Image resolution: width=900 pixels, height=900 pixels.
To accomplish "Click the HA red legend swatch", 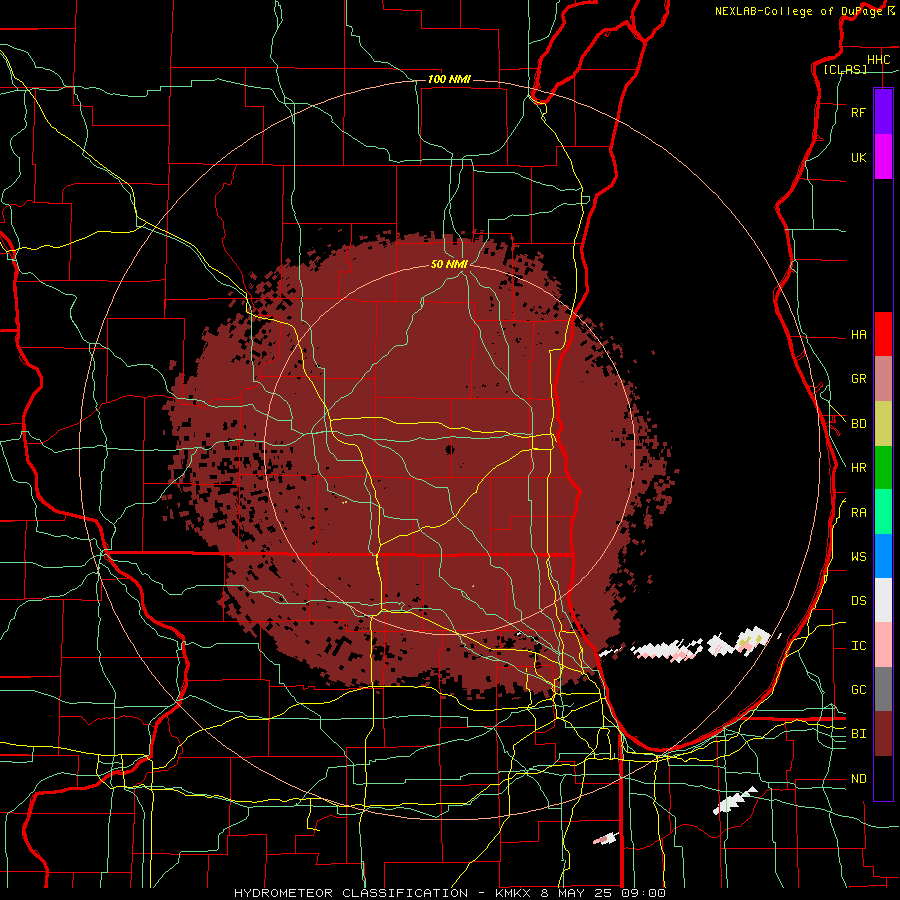I will coord(883,334).
